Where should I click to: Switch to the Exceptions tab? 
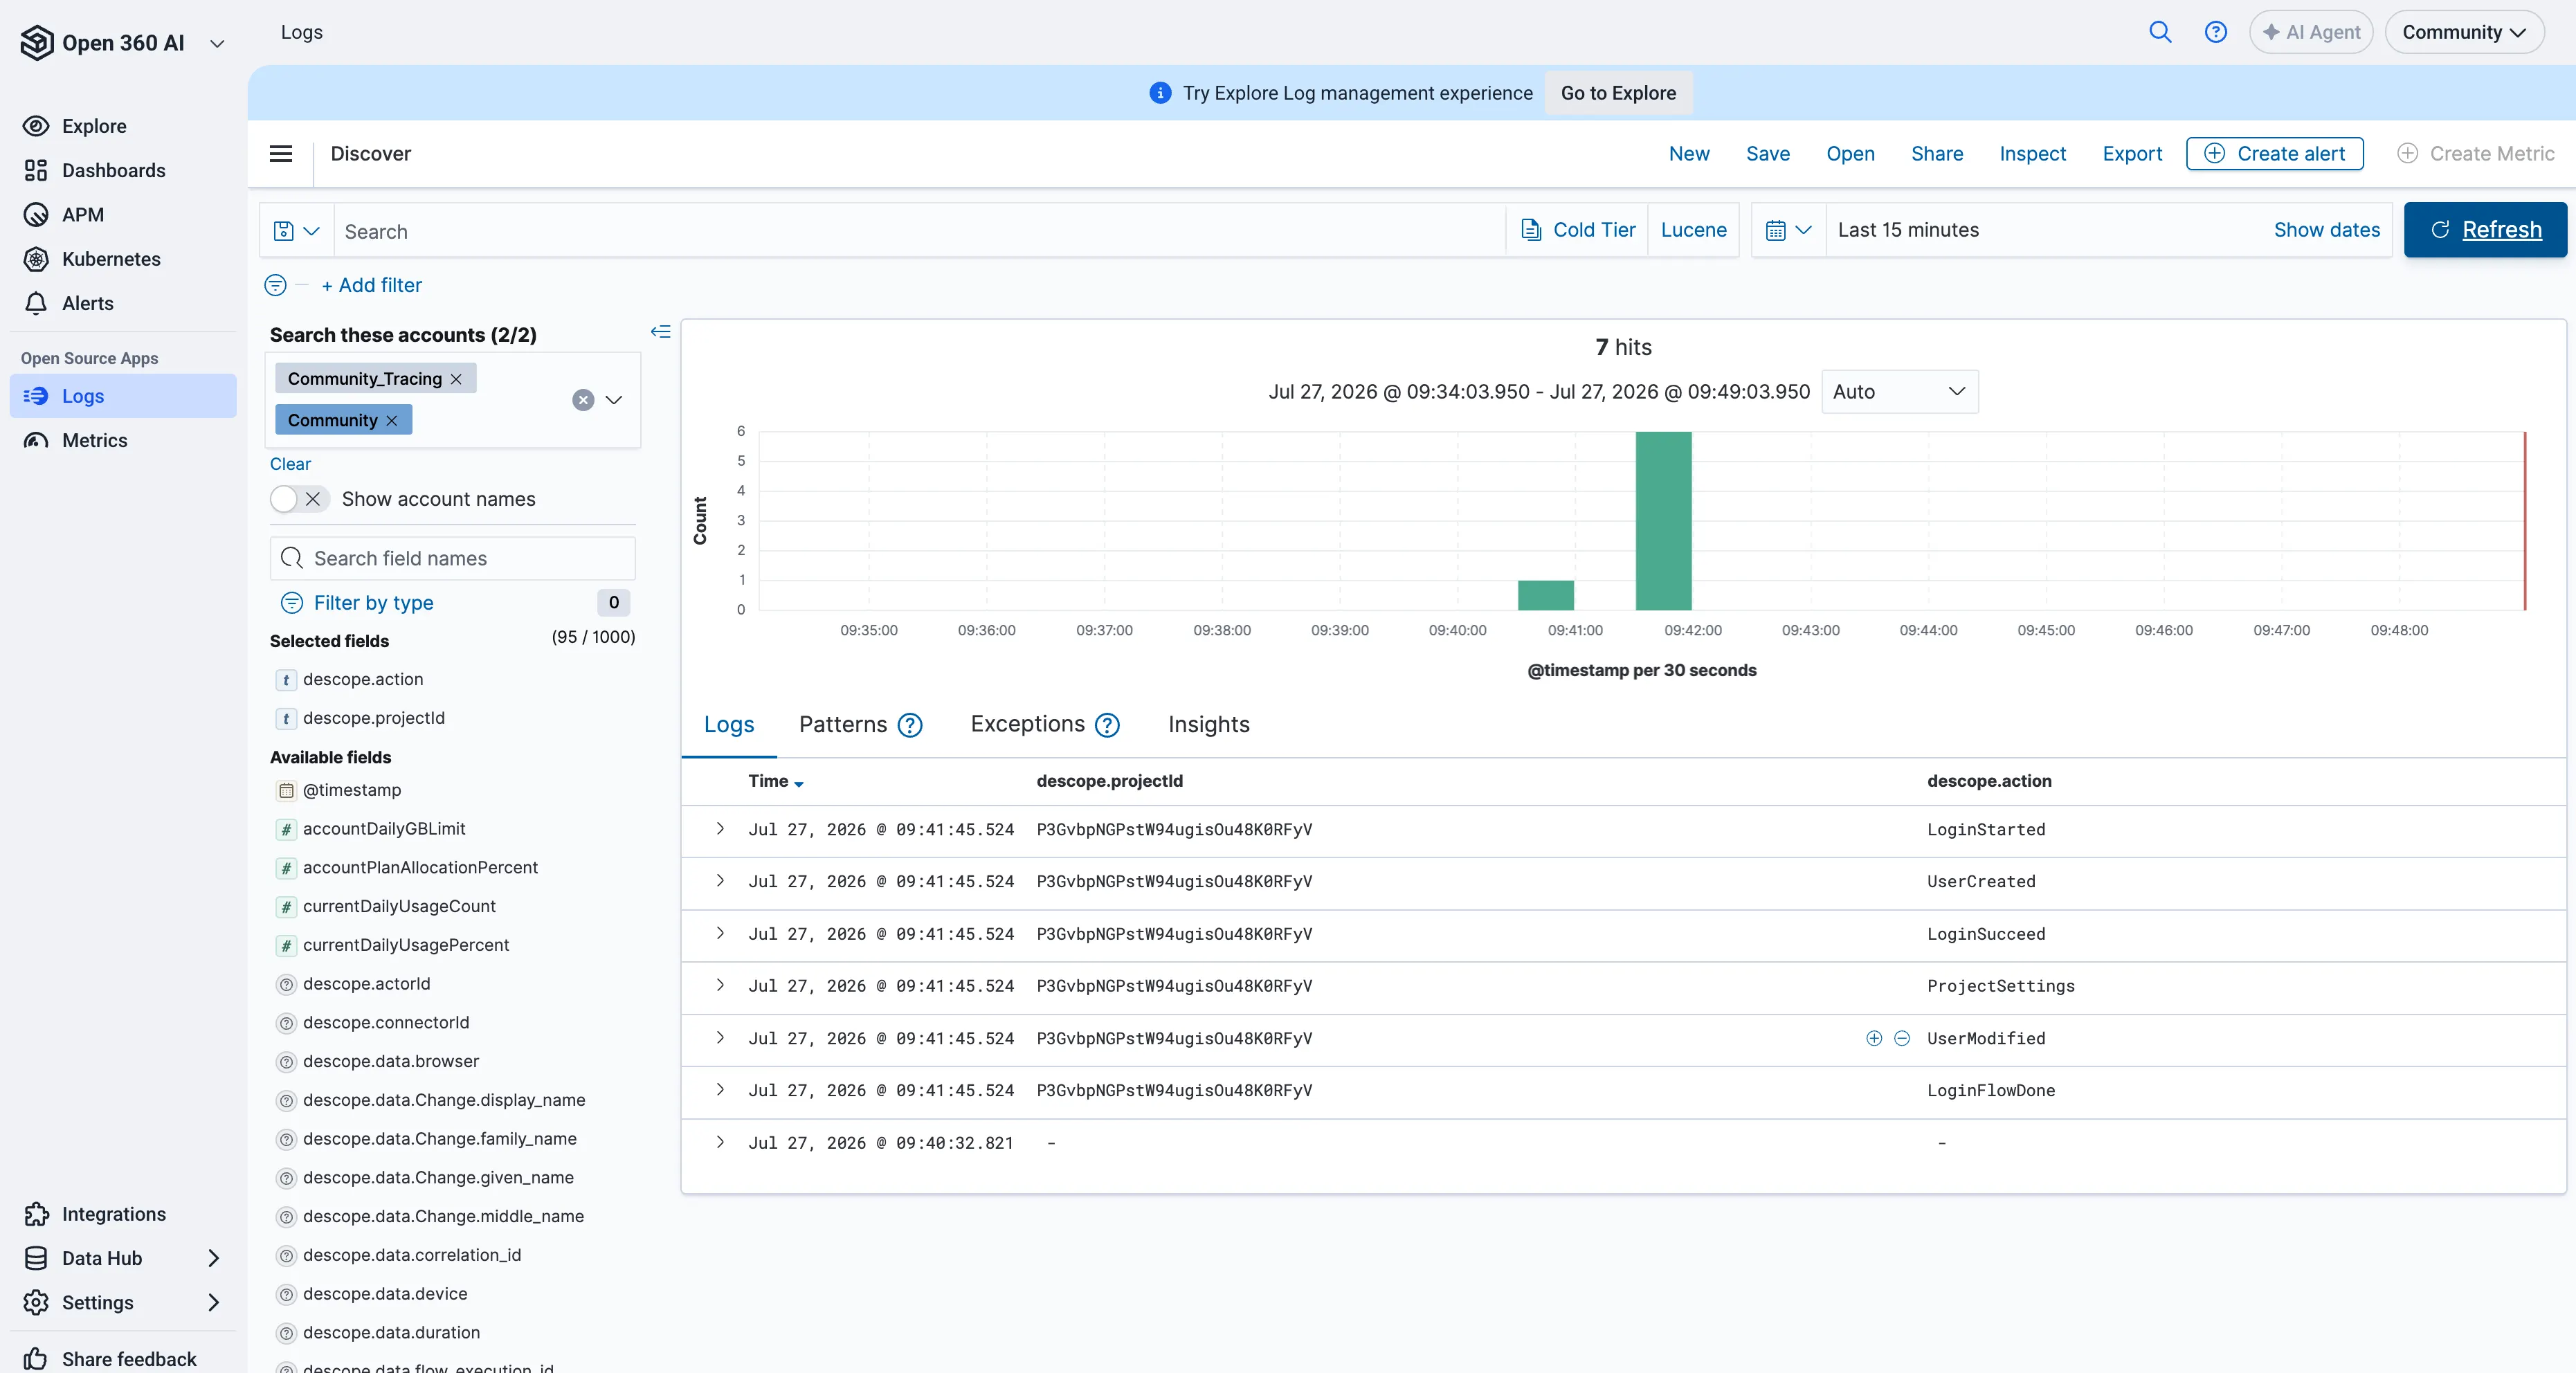[1027, 724]
